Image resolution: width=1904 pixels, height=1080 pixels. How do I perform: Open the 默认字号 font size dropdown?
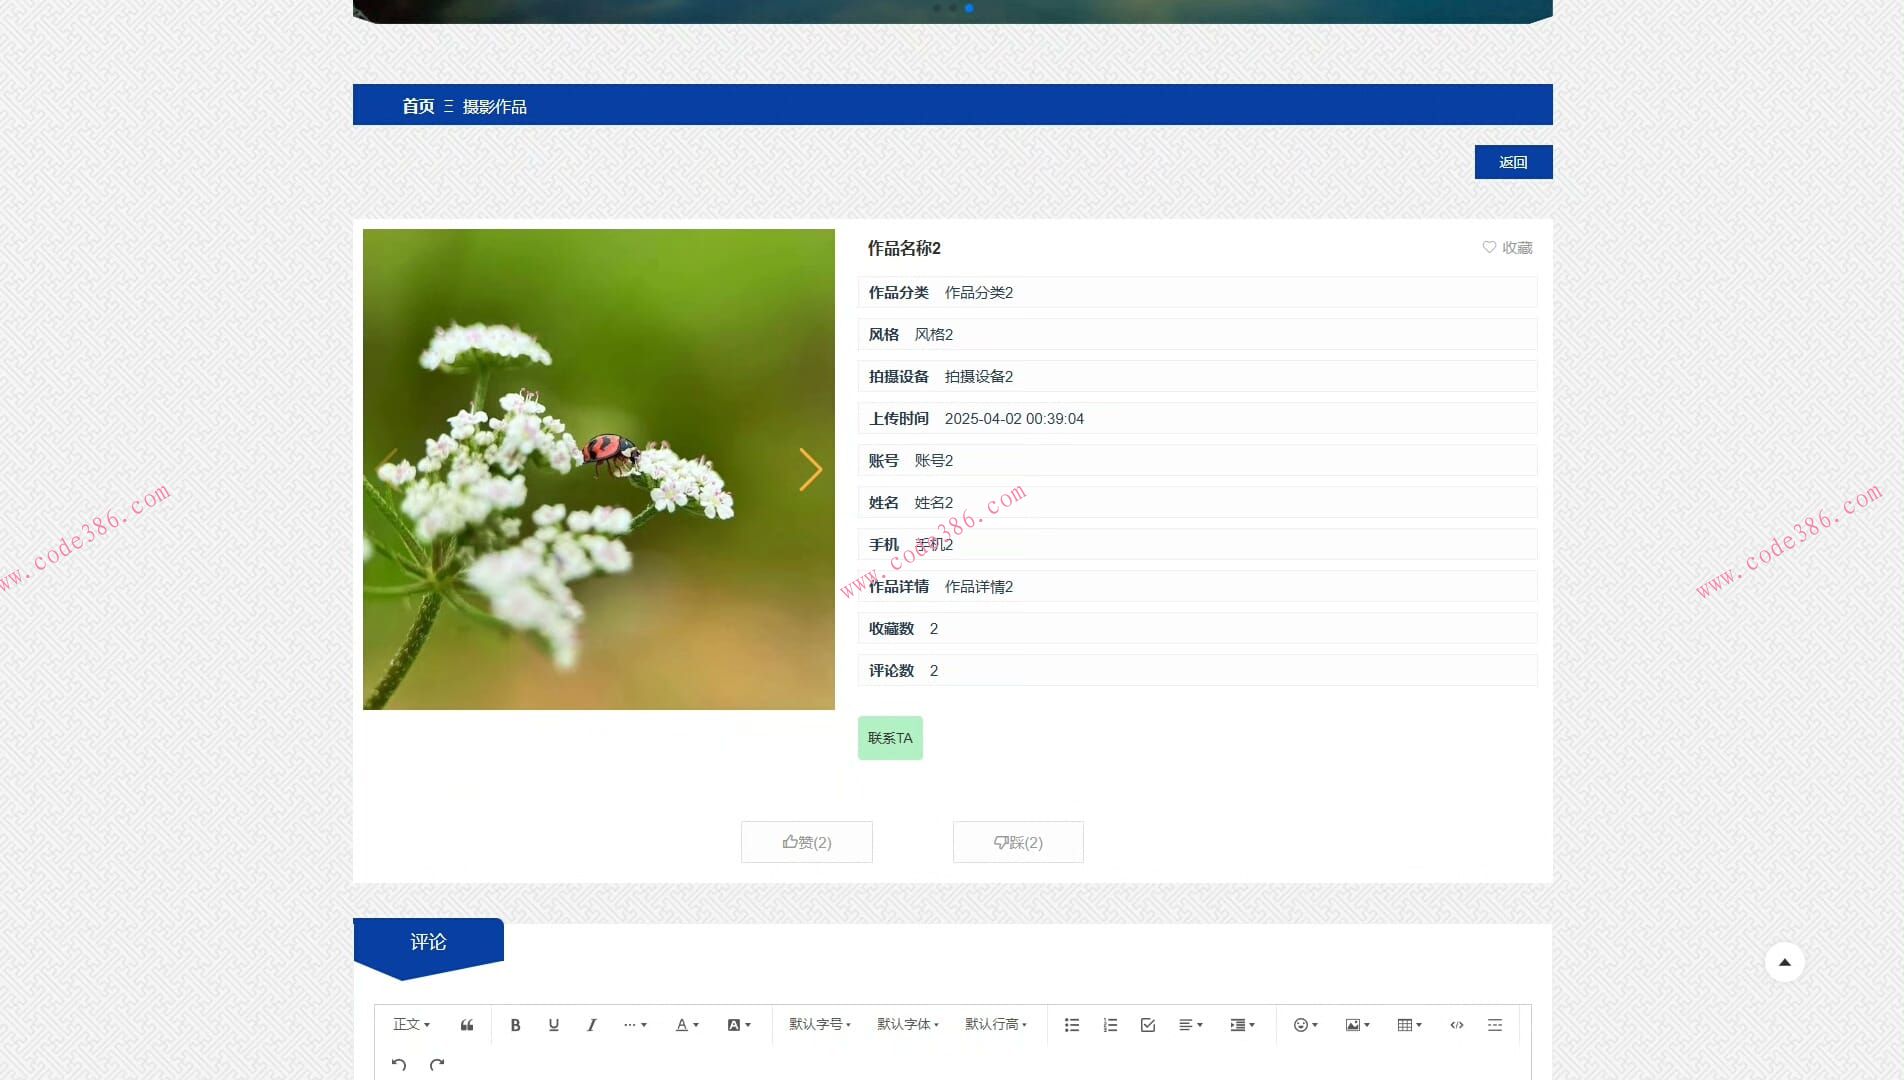pyautogui.click(x=820, y=1025)
